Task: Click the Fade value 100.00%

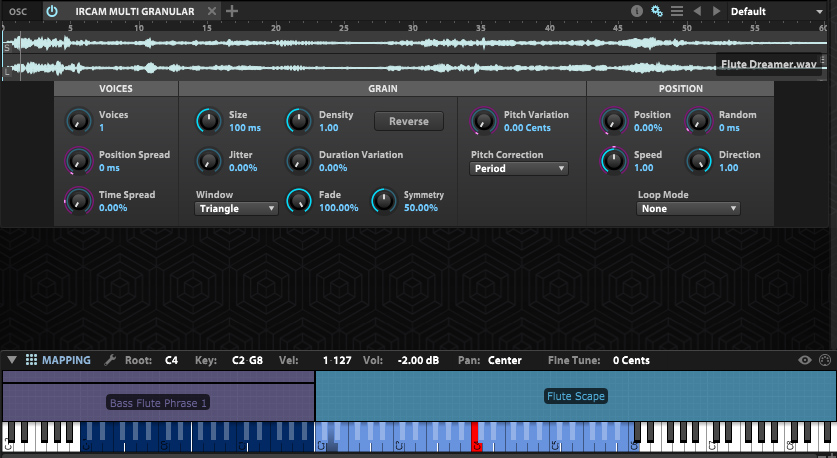Action: point(338,208)
